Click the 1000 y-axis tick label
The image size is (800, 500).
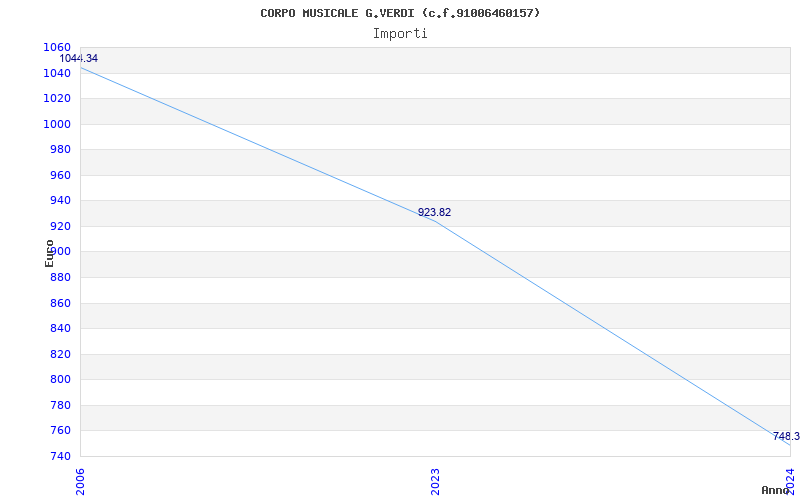pos(57,124)
